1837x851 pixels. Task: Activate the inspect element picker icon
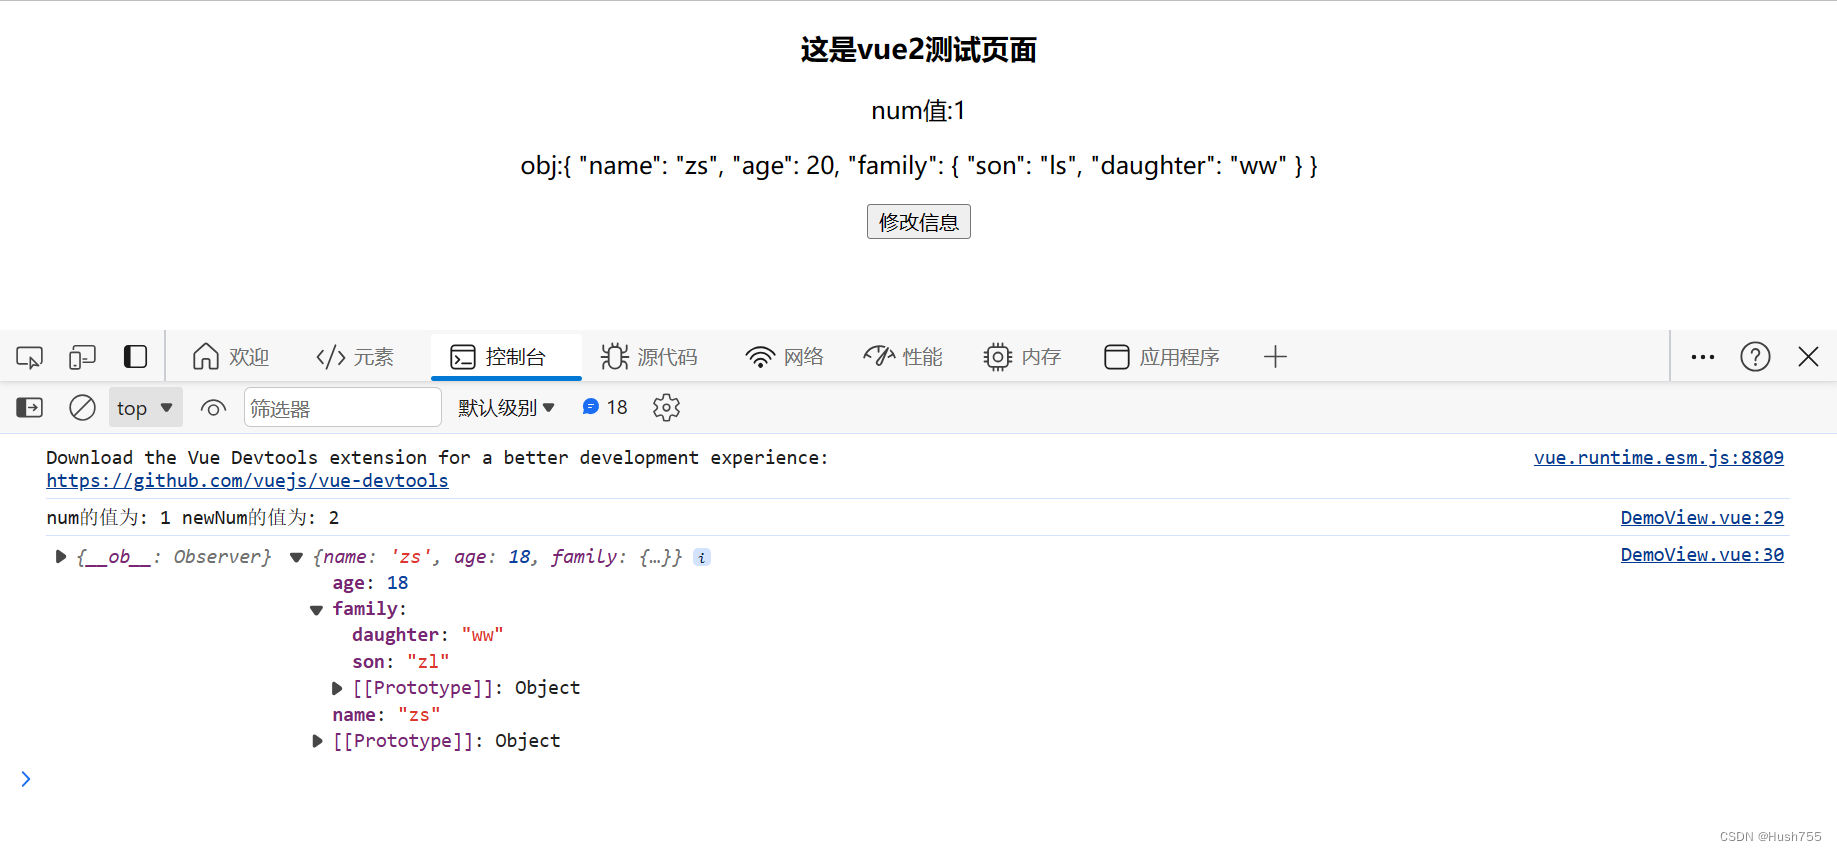[29, 357]
